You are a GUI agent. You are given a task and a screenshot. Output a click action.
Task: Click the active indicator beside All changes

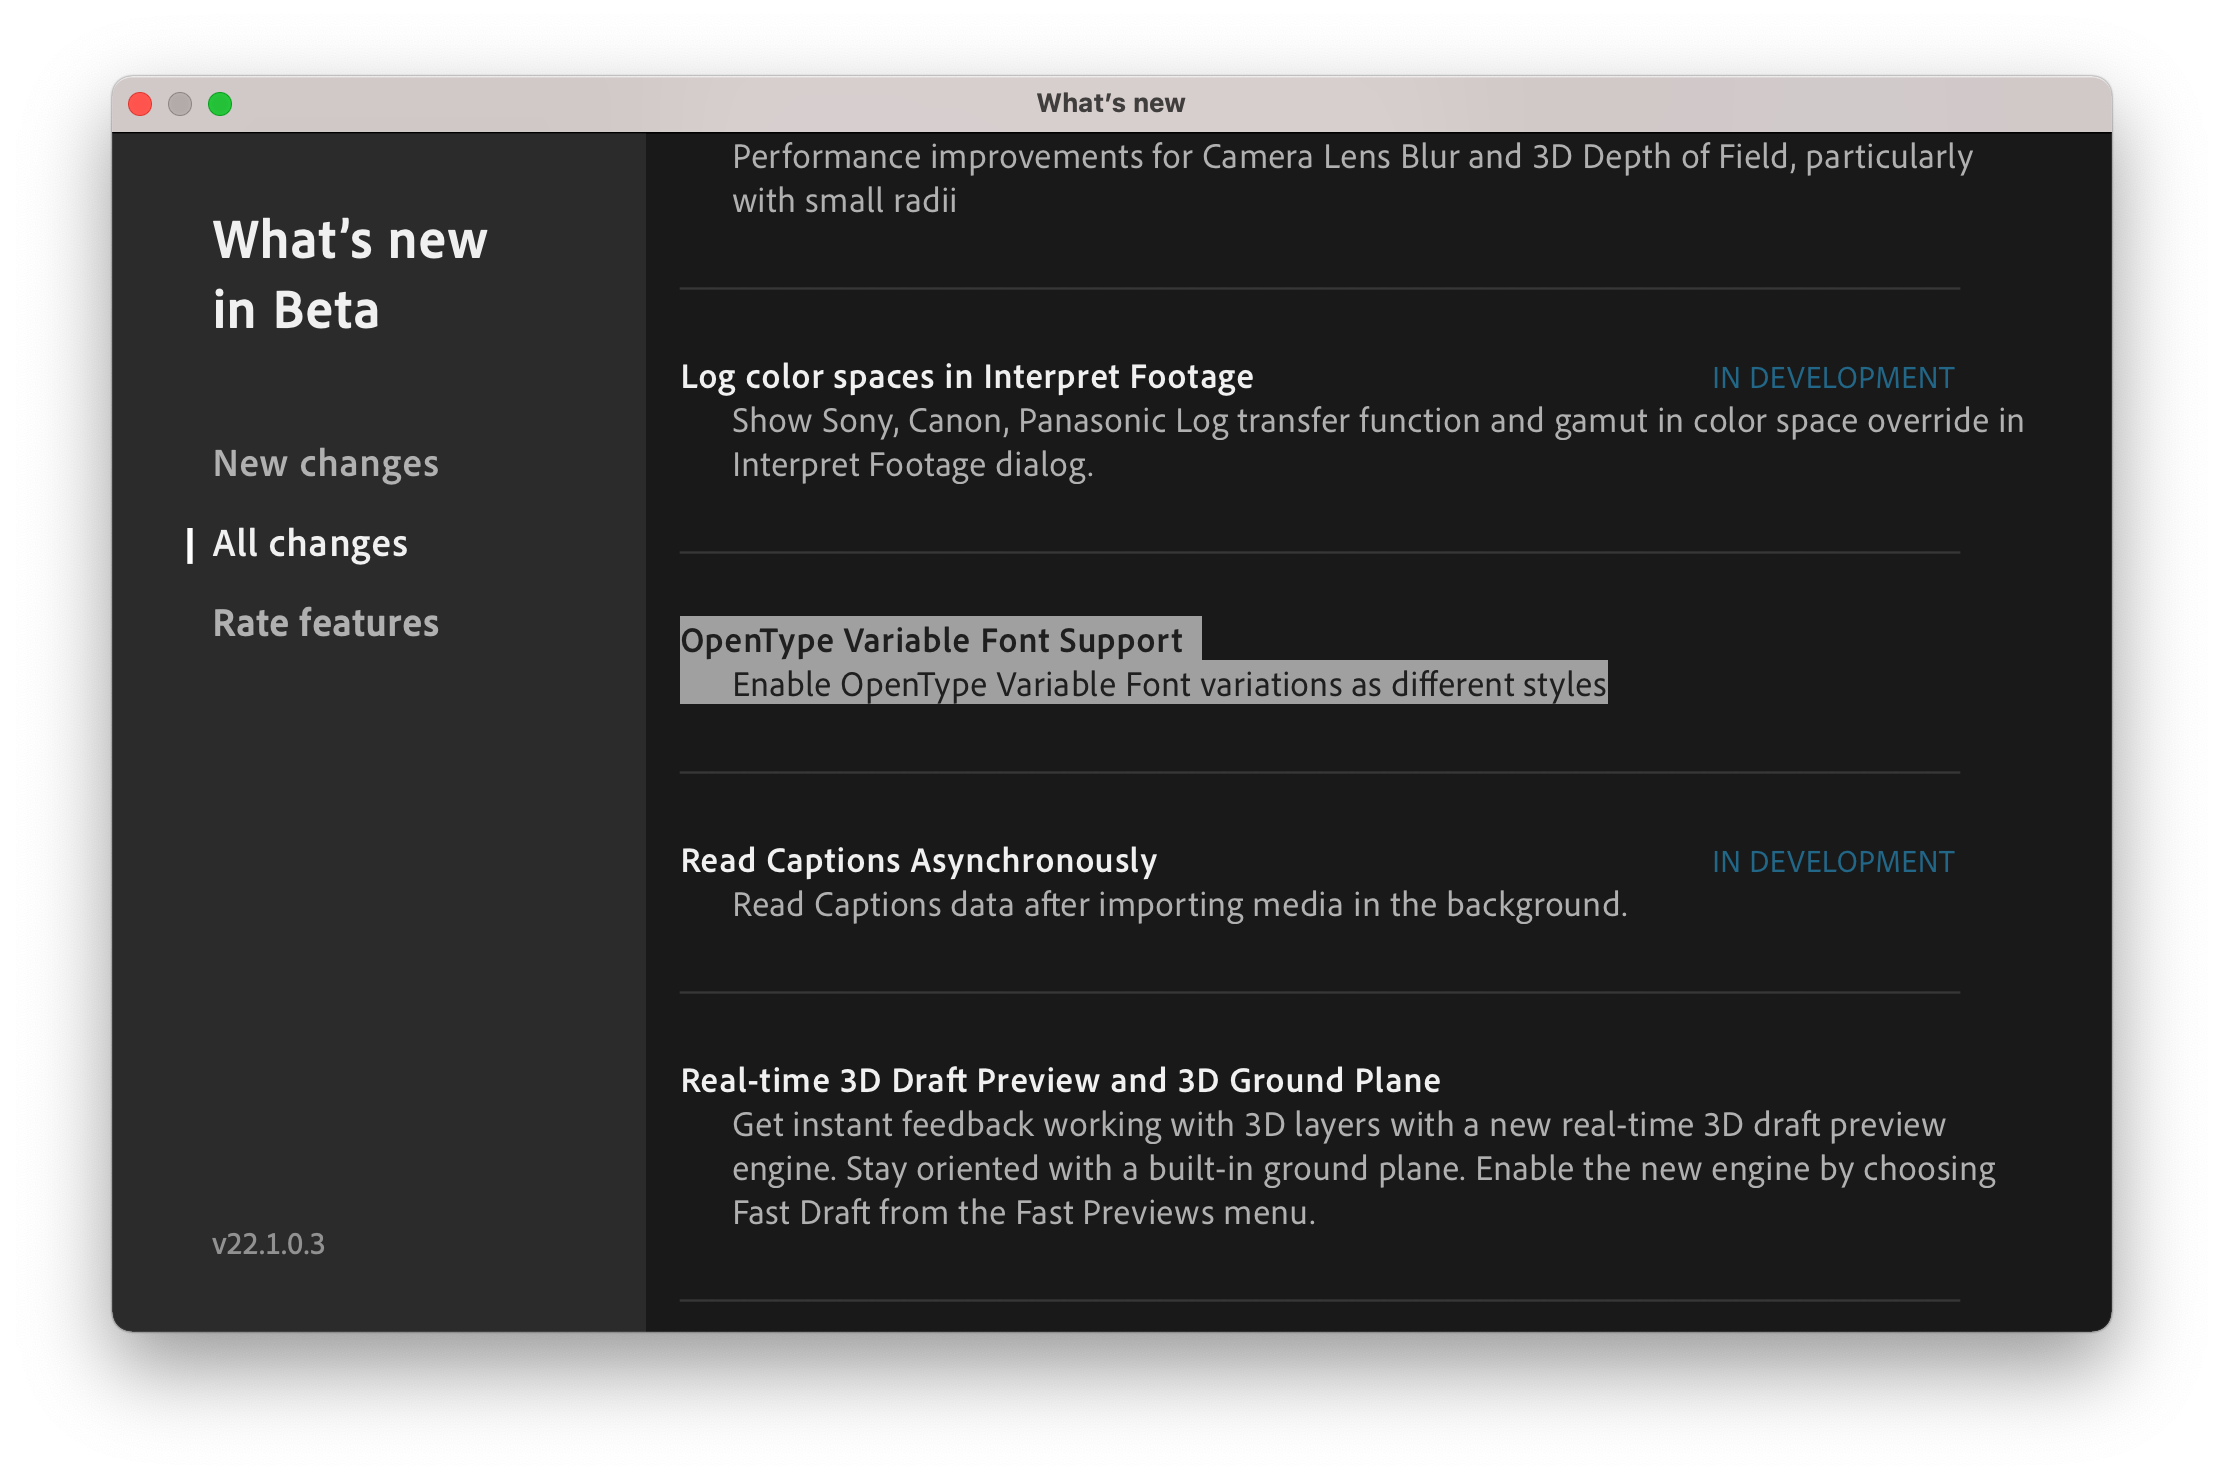(189, 542)
